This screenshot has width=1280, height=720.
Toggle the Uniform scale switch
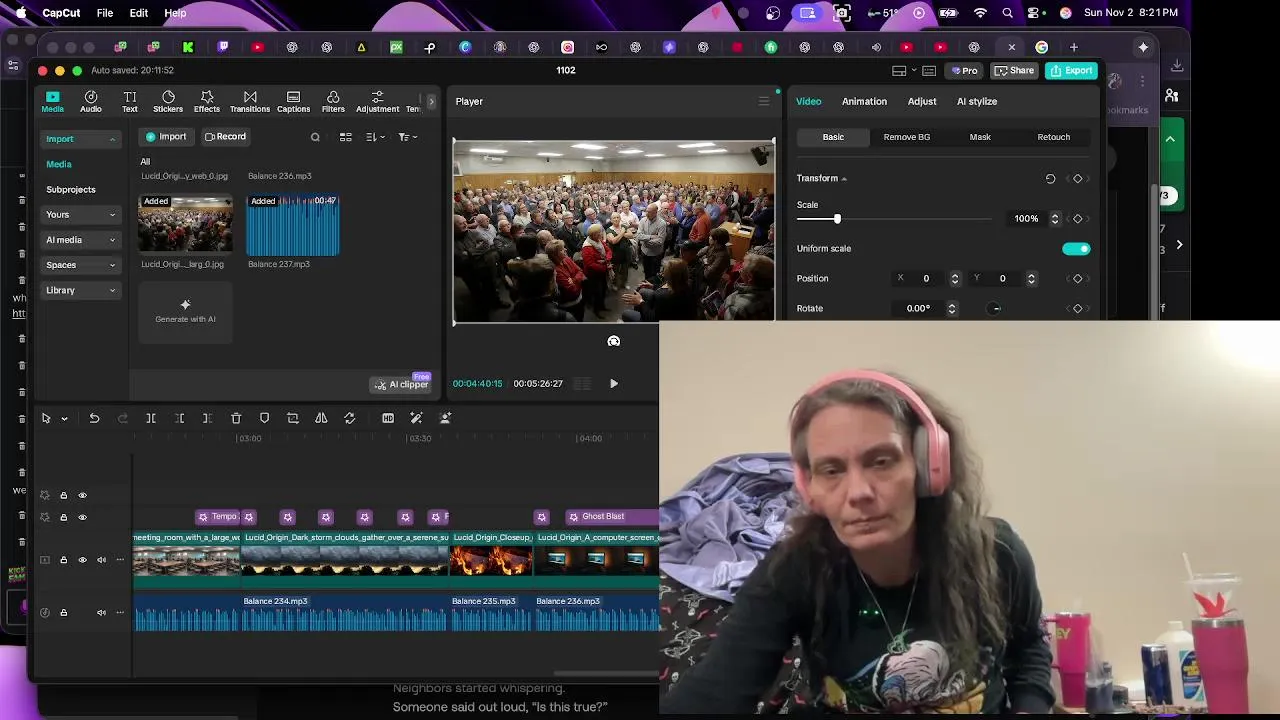tap(1076, 249)
